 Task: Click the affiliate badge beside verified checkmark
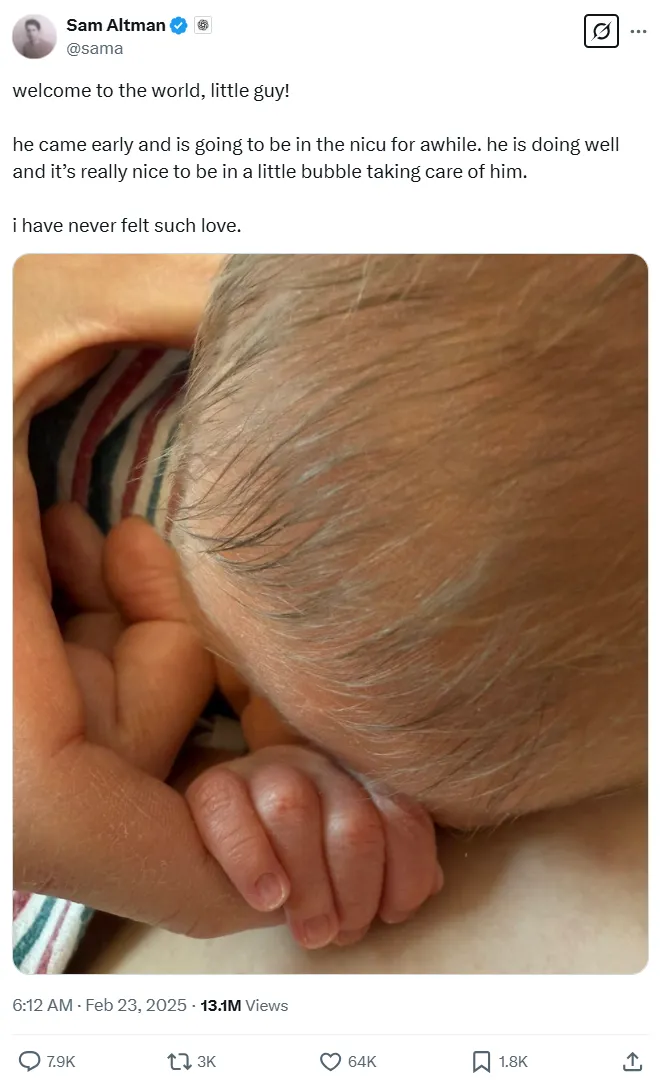click(x=203, y=26)
